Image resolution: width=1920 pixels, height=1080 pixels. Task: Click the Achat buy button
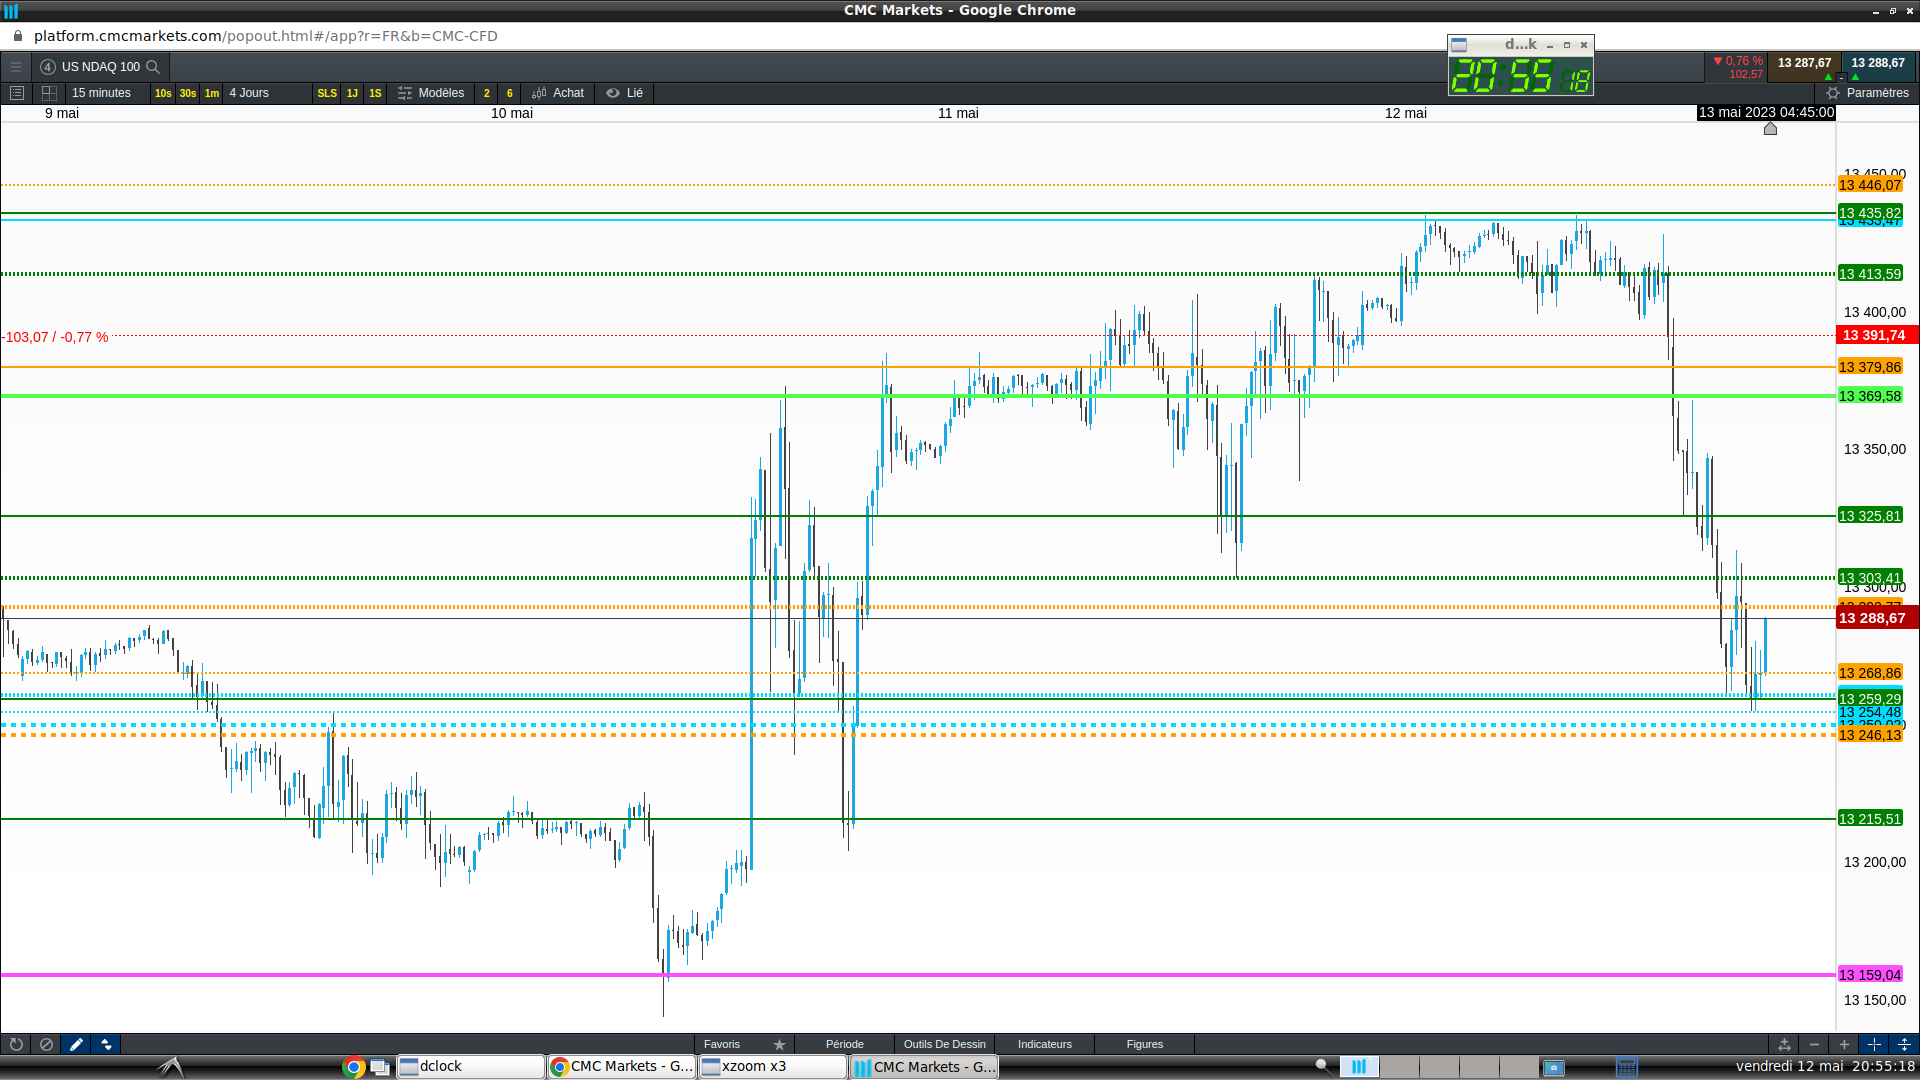coord(558,93)
